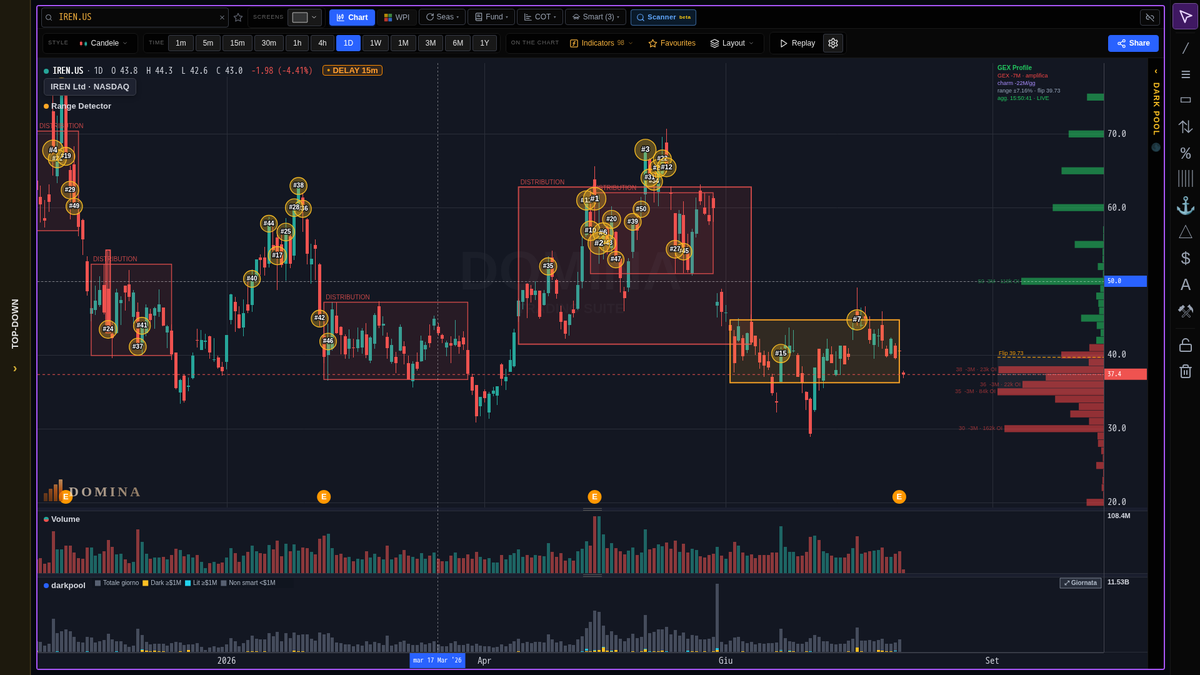Click the padlock lock-drawings icon
The width and height of the screenshot is (1200, 675).
(x=1185, y=345)
